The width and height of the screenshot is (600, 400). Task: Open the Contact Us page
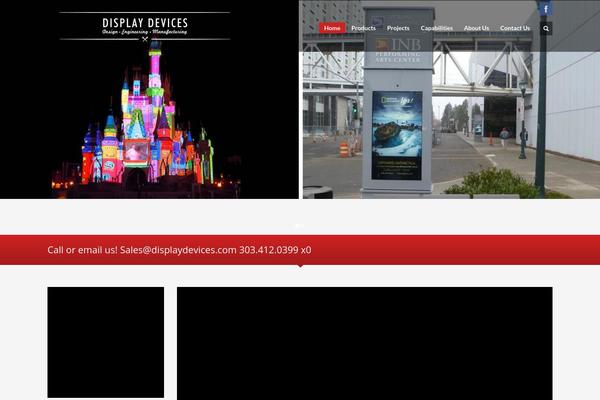[x=515, y=28]
